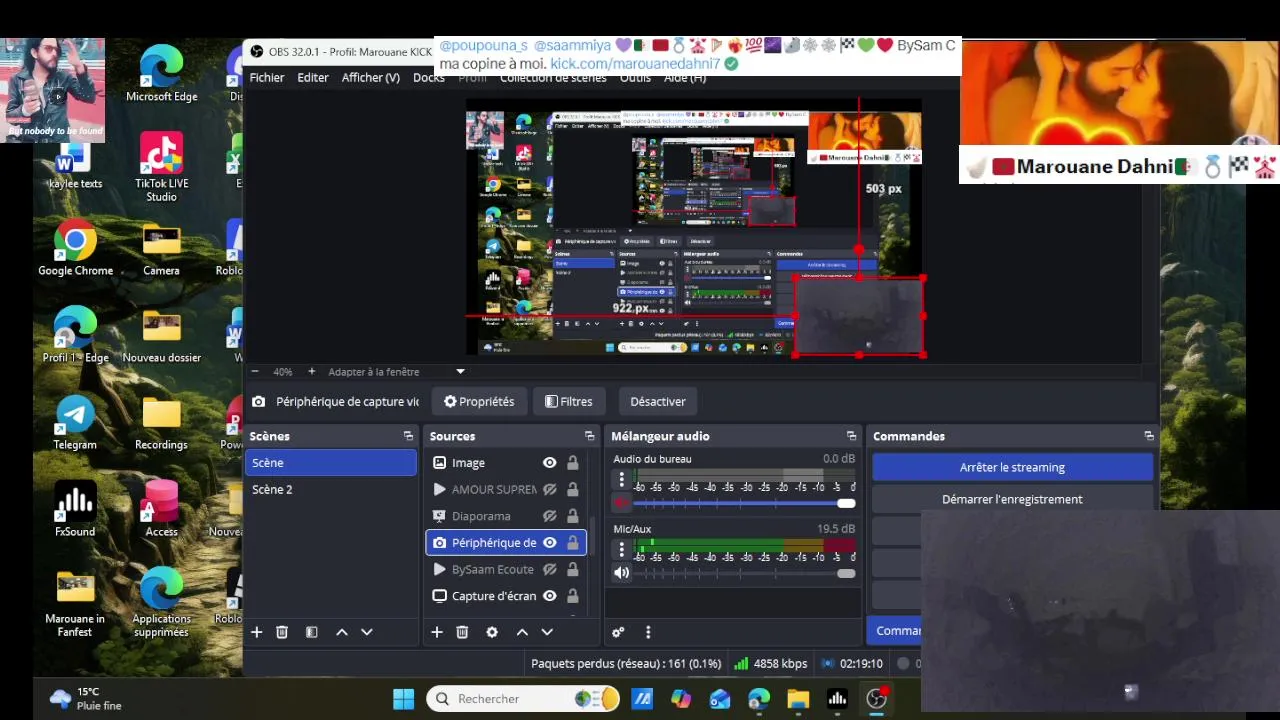Pop out the Sources dock
Image resolution: width=1280 pixels, height=720 pixels.
pyautogui.click(x=589, y=436)
